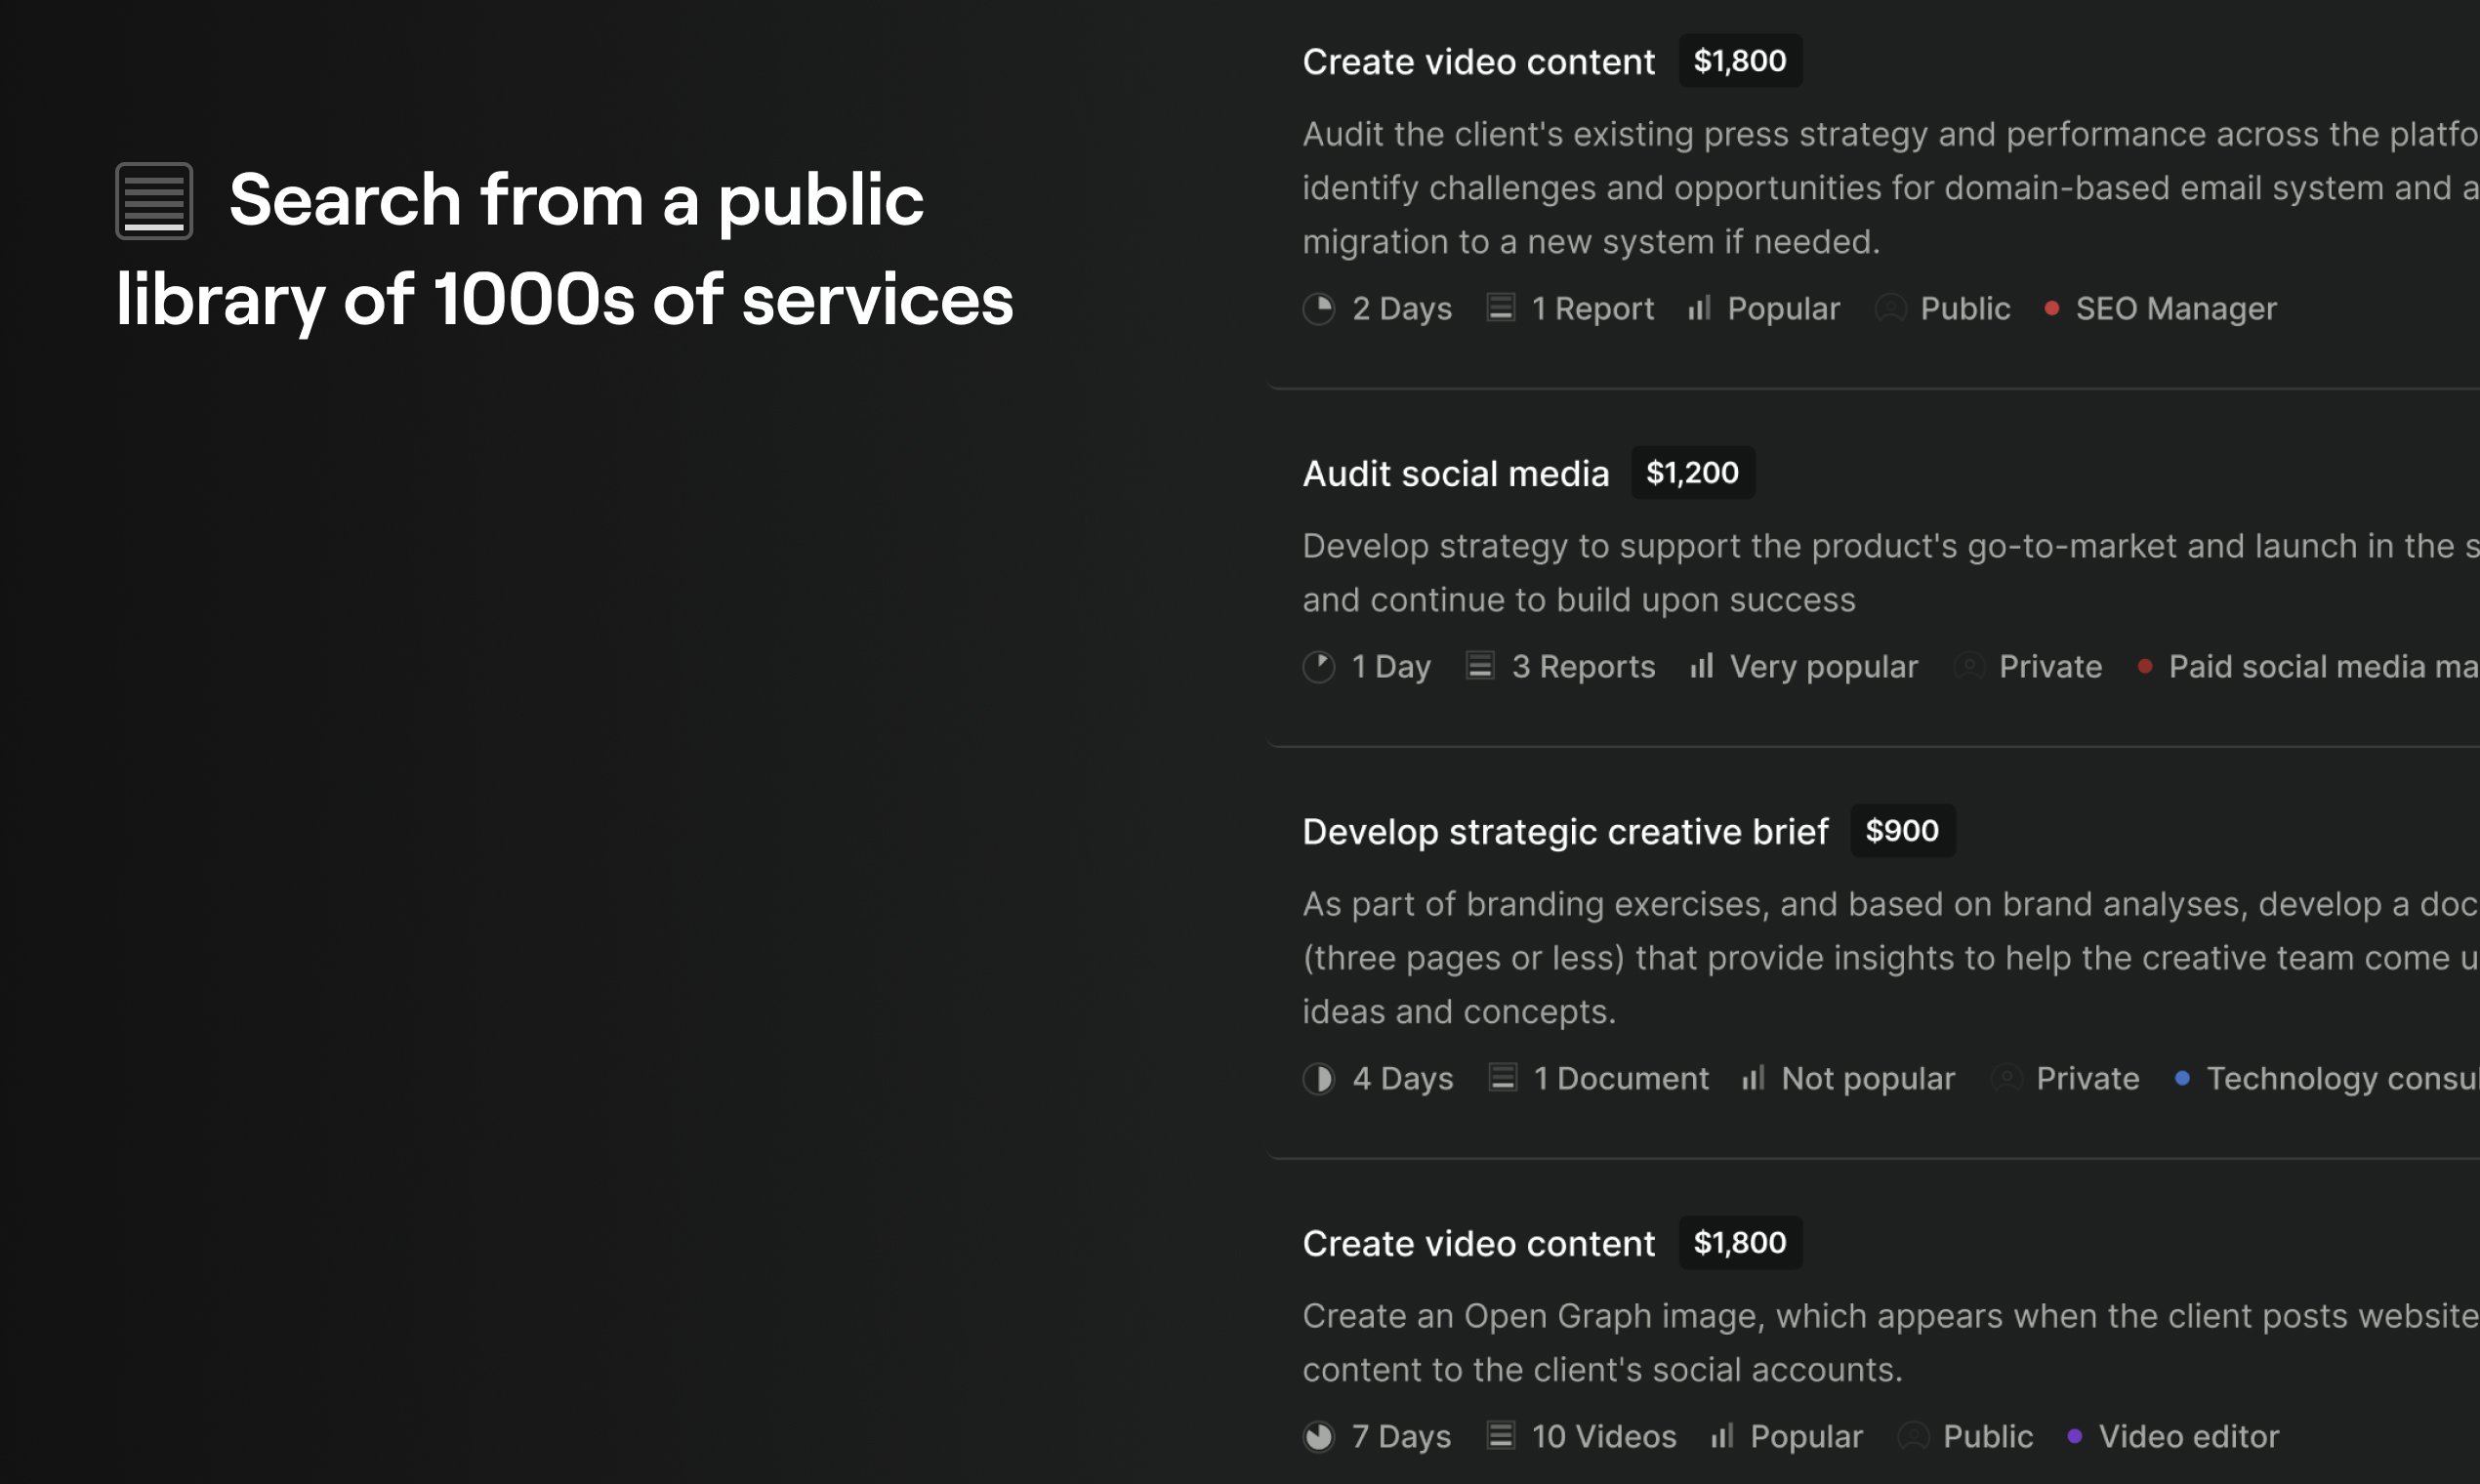Click the $1,200 price badge
2480x1484 pixels.
(1692, 472)
